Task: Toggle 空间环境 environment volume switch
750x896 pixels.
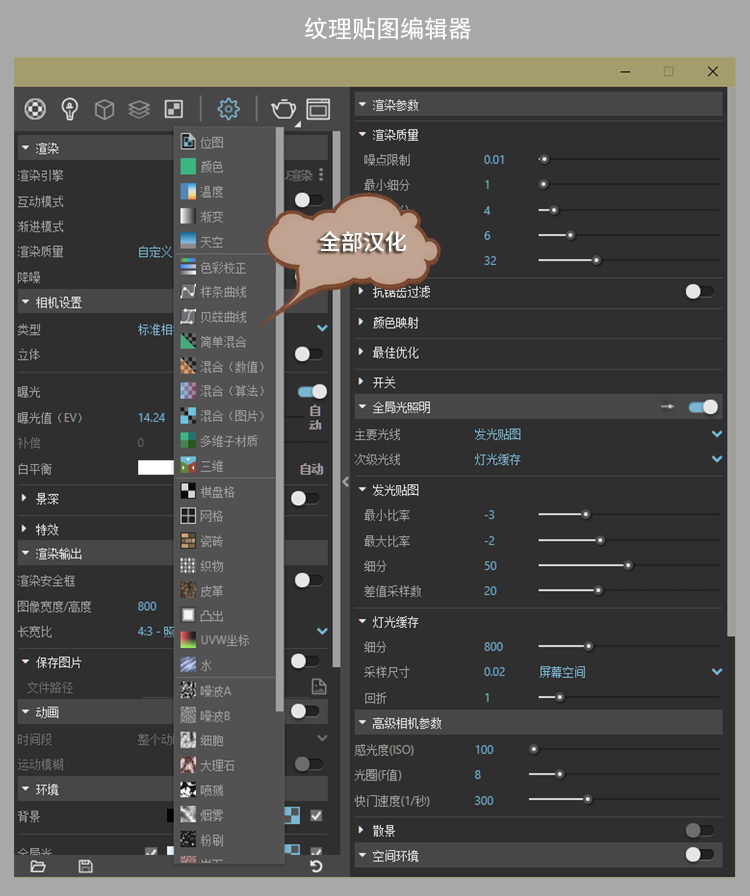Action: point(700,854)
